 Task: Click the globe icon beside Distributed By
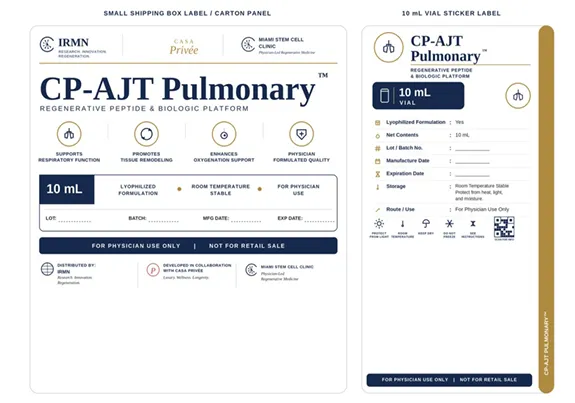tap(47, 269)
